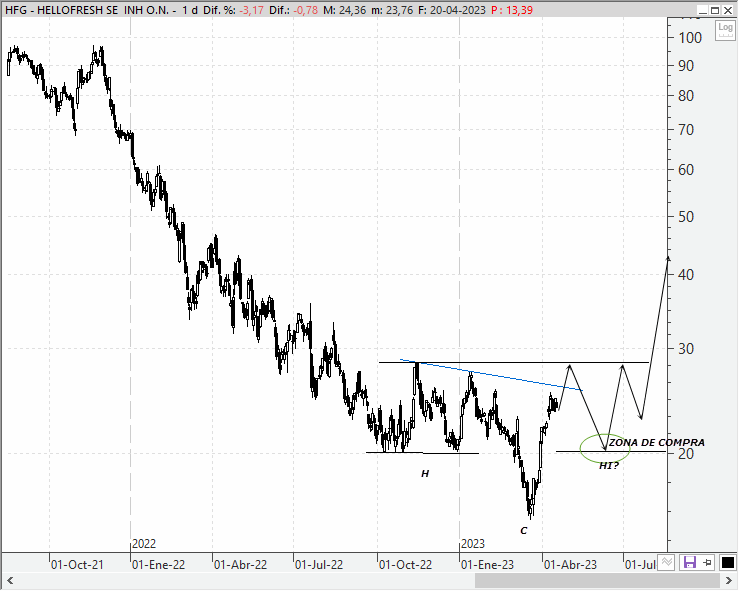739x591 pixels.
Task: Click the horizontal scrollbar right arrow
Action: coord(730,580)
